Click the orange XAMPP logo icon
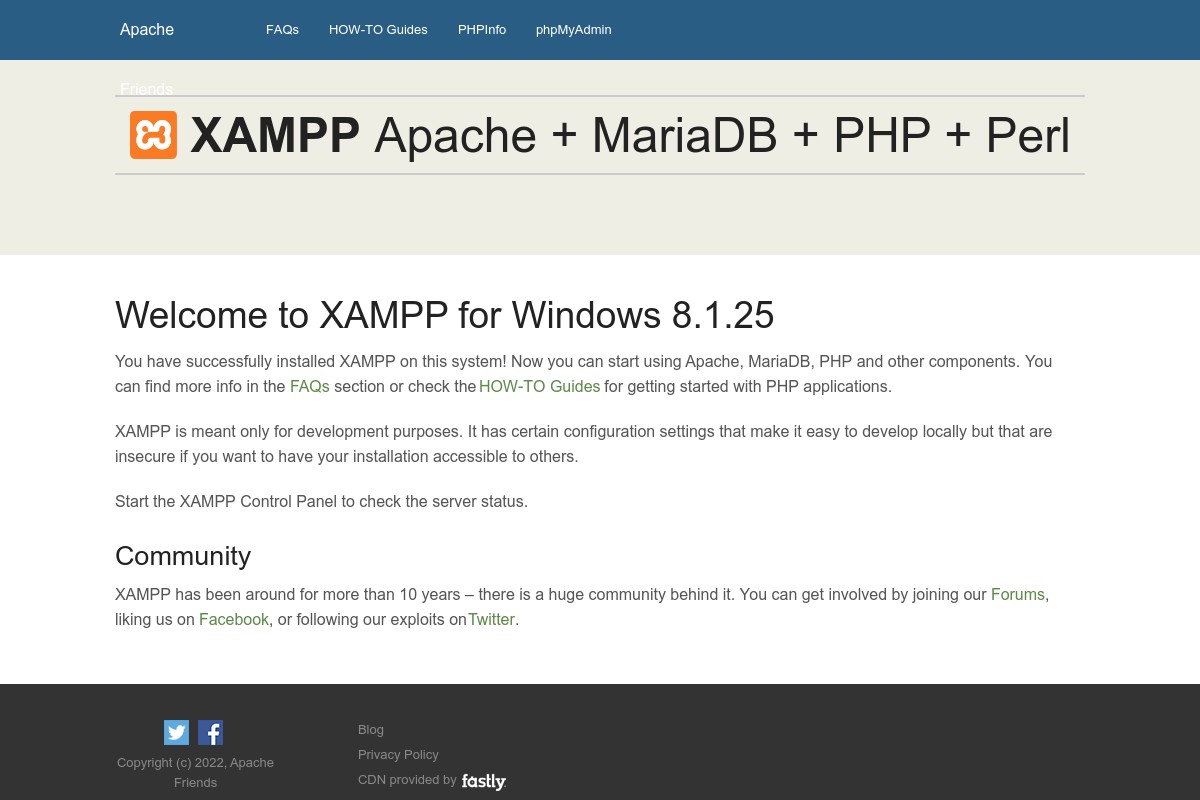 (x=153, y=135)
